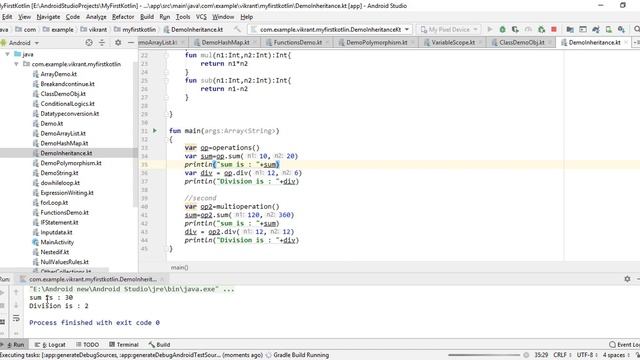Click the run gutter arrow beside fun main
Screen dimensions: 640x360
point(155,131)
